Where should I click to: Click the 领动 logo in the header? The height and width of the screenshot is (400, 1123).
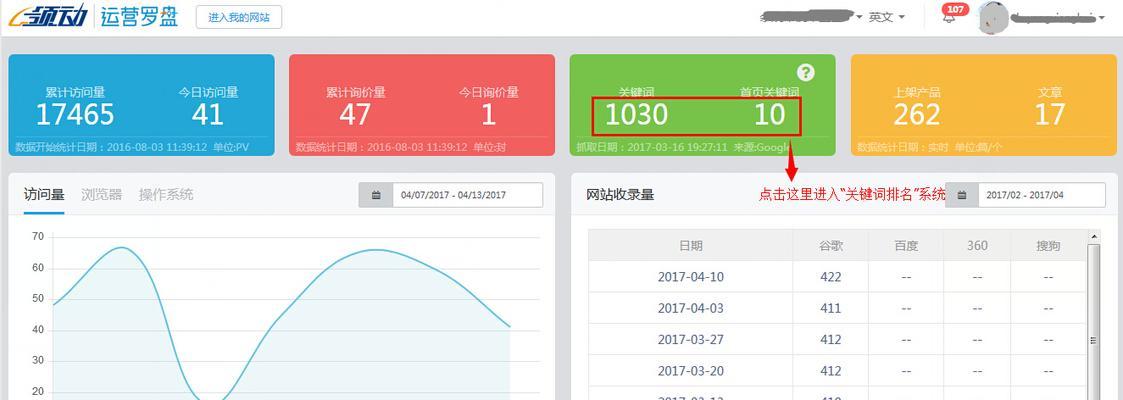(47, 16)
